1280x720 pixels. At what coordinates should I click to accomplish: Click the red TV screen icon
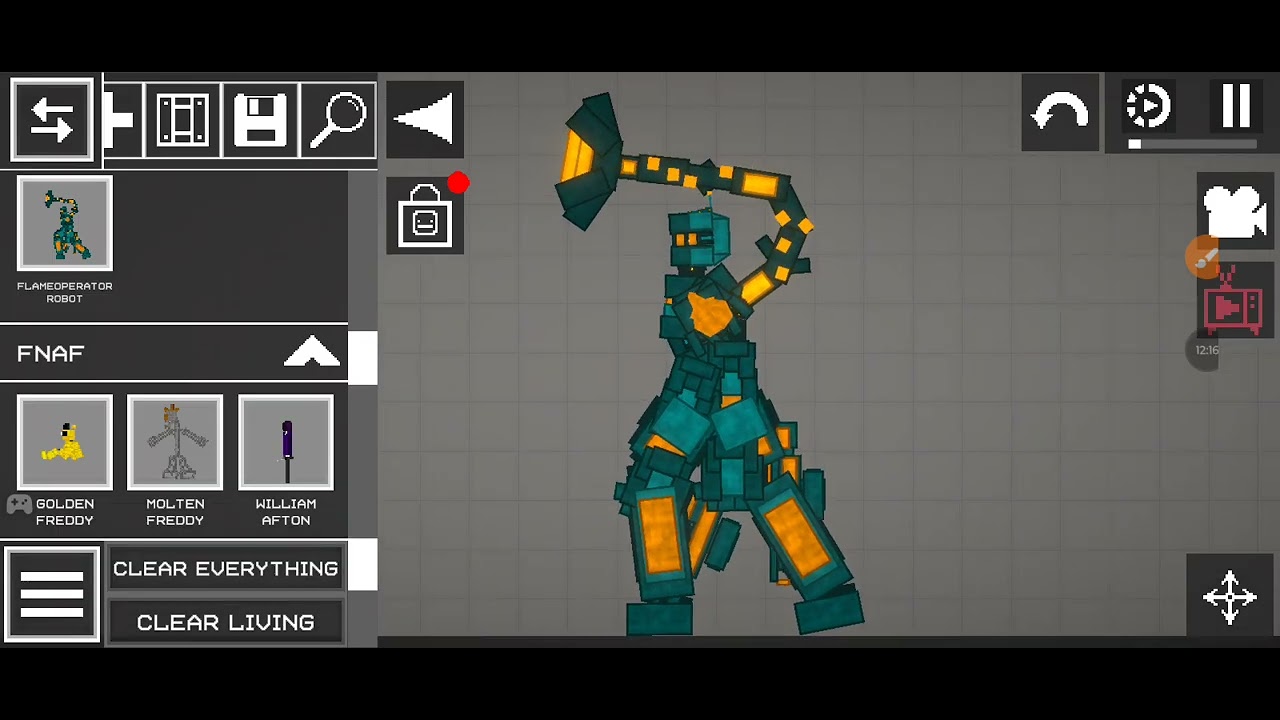point(1235,303)
